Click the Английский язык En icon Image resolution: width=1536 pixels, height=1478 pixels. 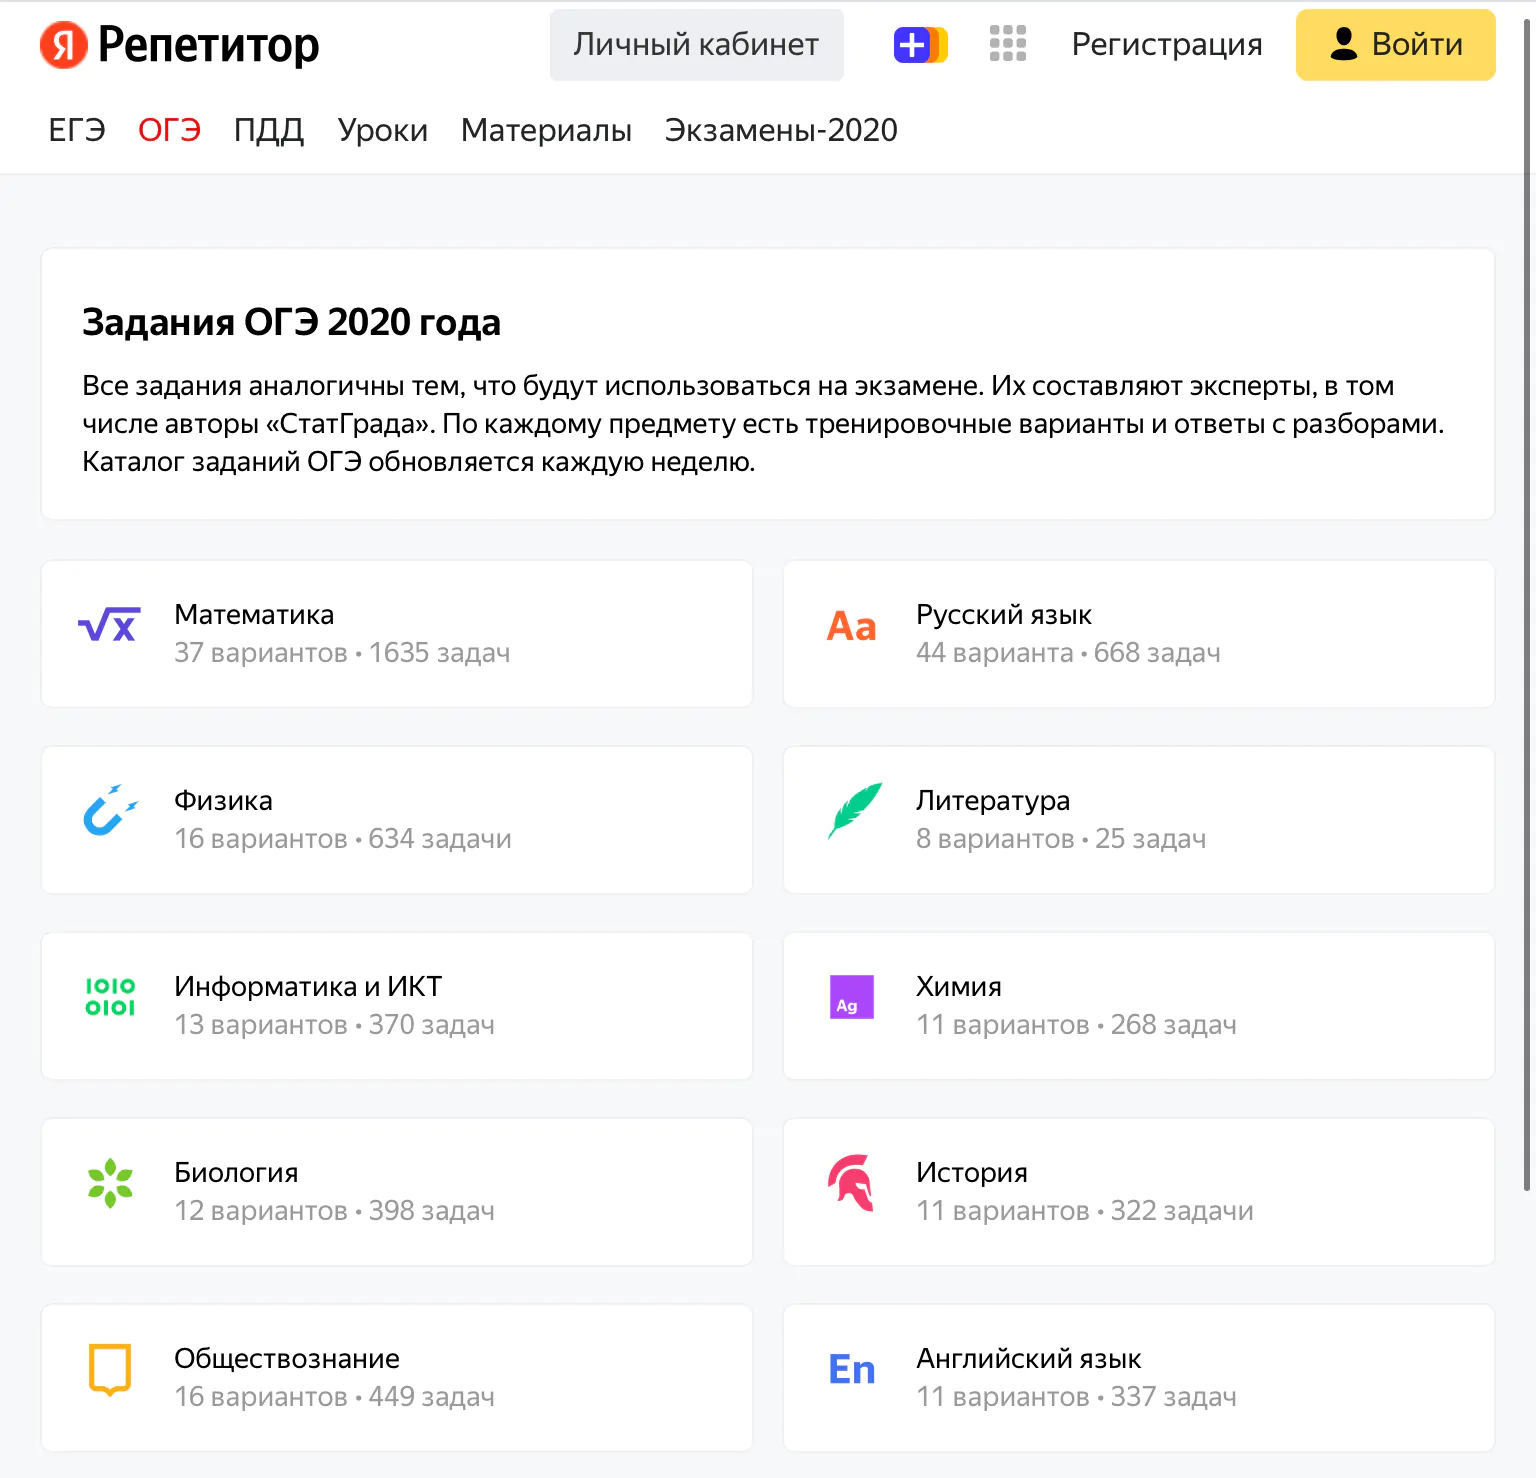click(x=852, y=1369)
